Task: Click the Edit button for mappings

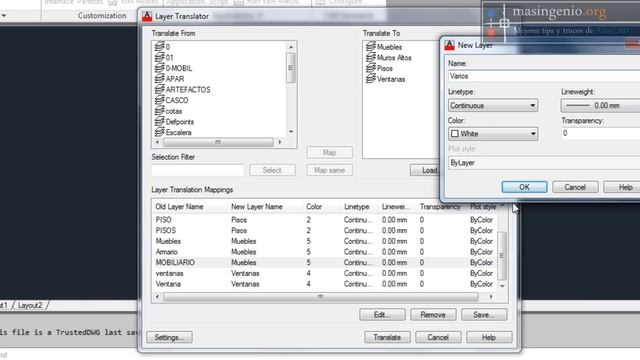Action: click(x=382, y=315)
